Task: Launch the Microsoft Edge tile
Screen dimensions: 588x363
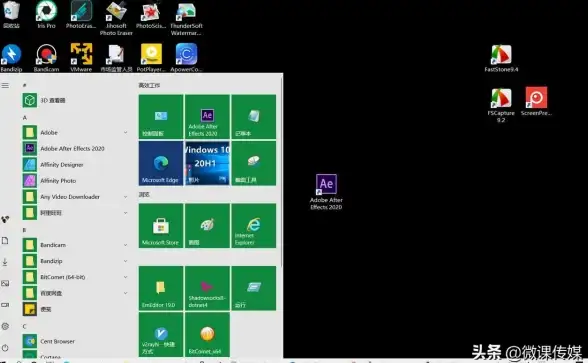Action: 161,163
